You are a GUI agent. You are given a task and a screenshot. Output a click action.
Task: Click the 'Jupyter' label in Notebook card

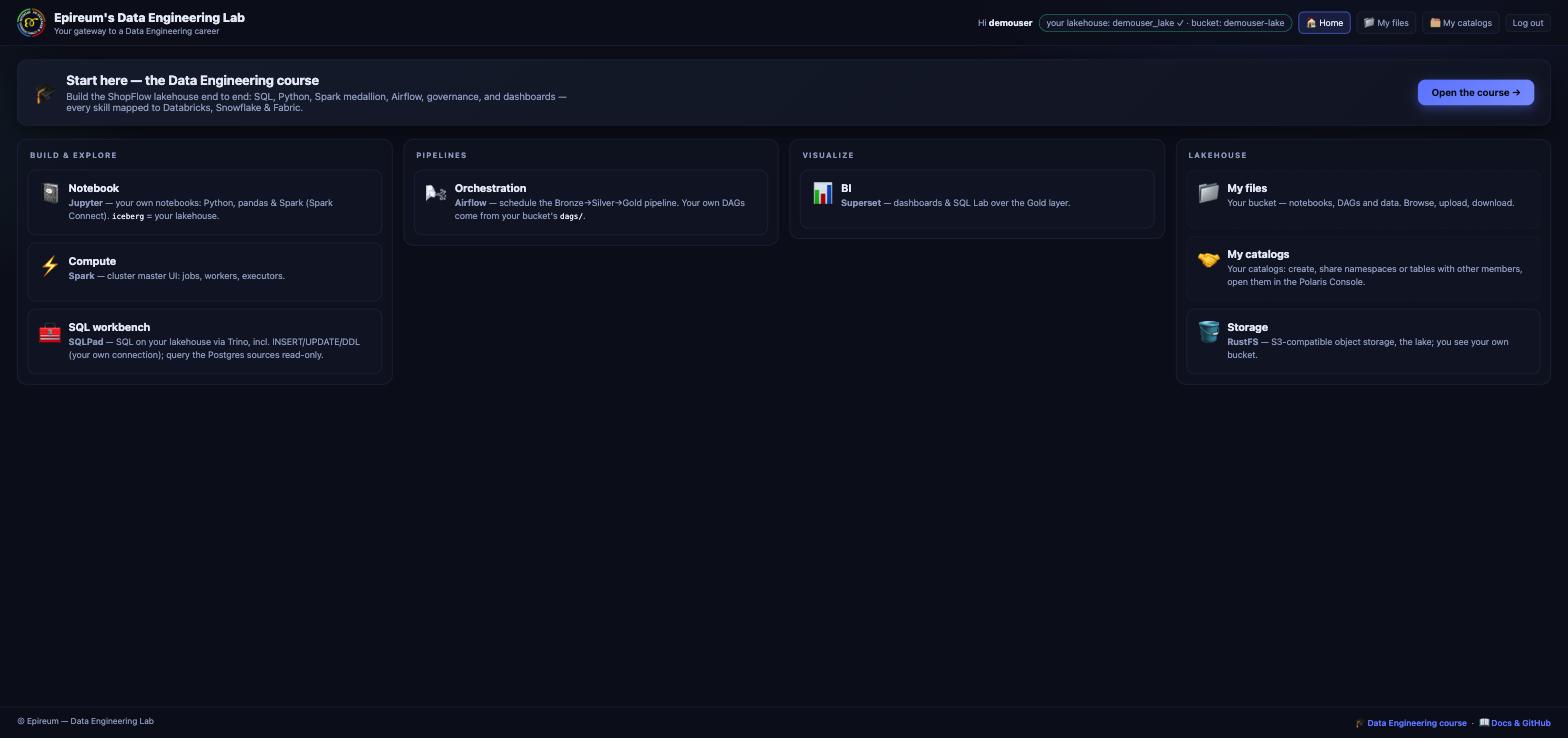85,203
